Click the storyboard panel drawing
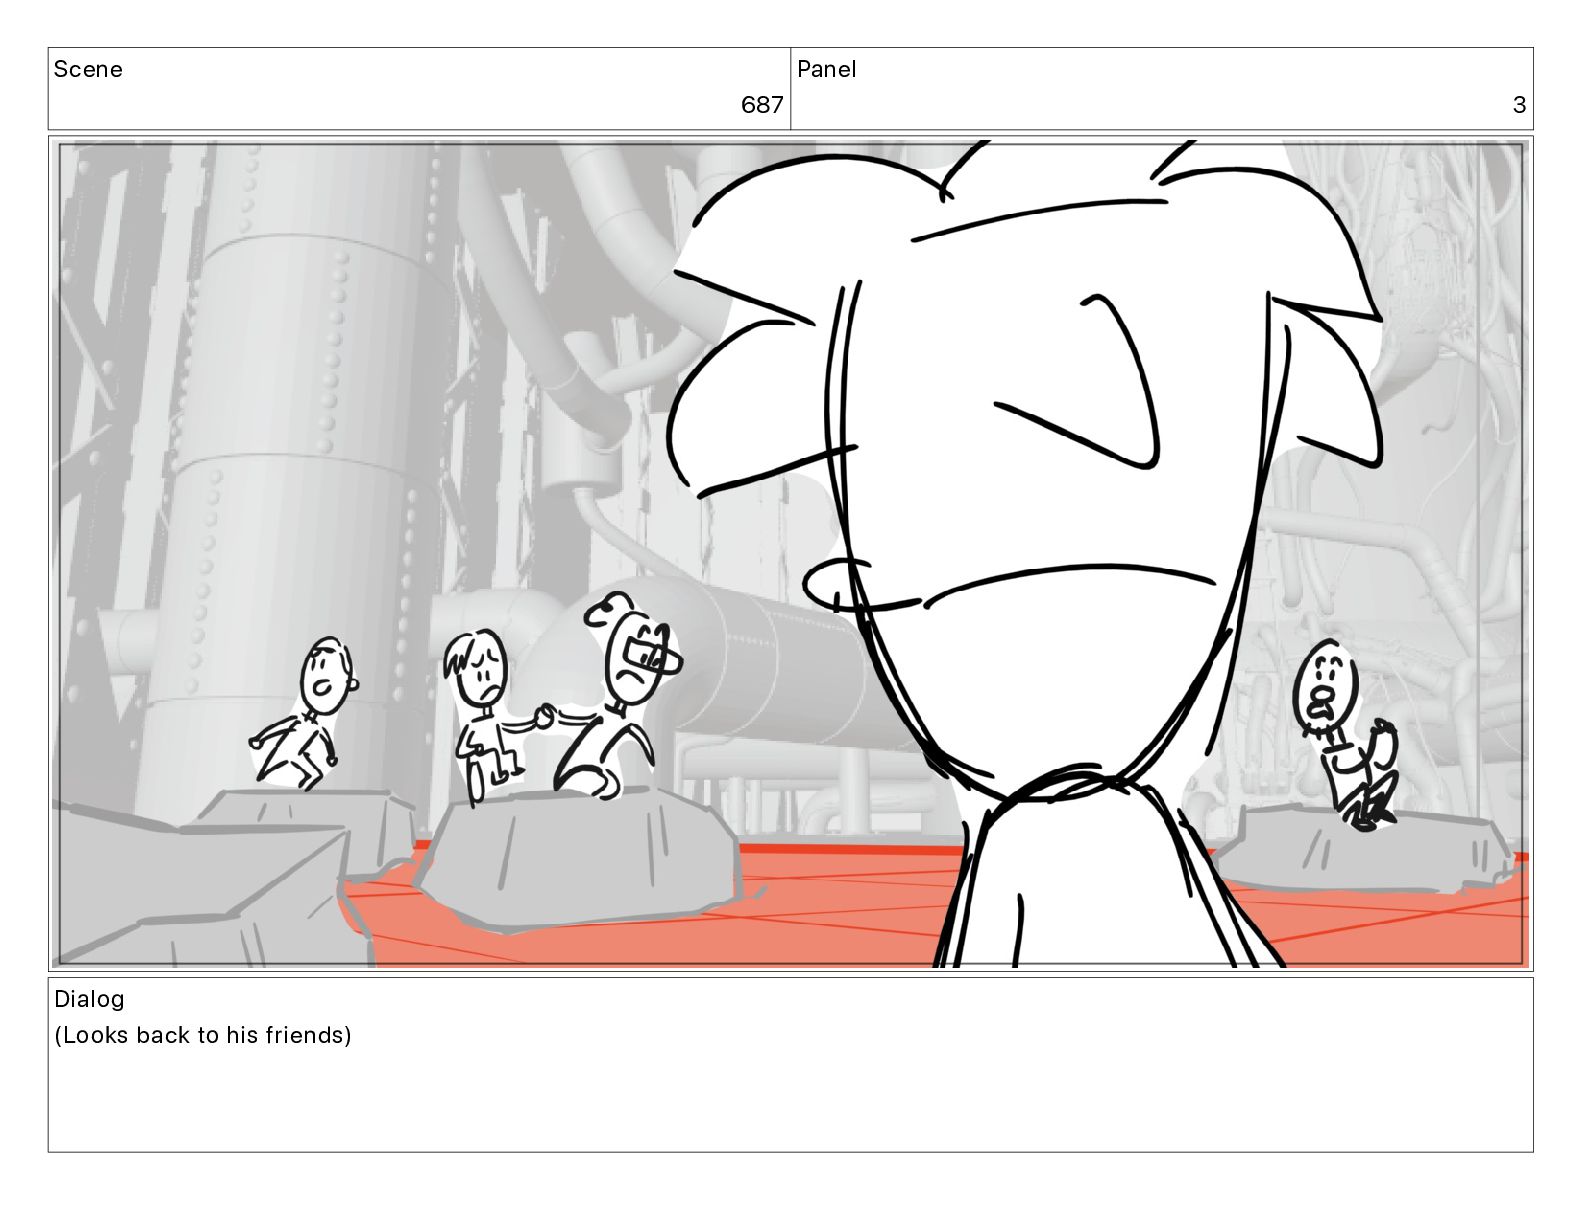 pos(791,554)
